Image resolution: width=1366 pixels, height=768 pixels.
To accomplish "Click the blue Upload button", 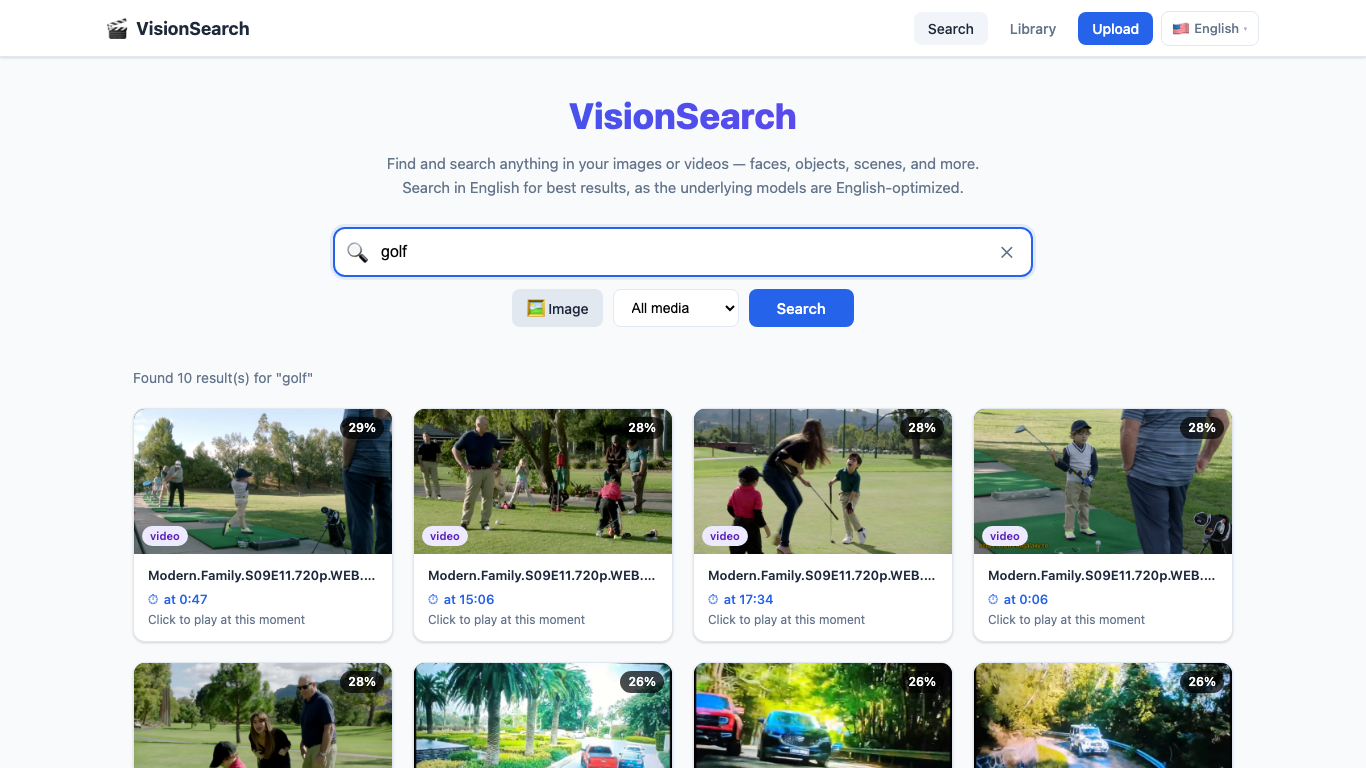I will (x=1114, y=28).
